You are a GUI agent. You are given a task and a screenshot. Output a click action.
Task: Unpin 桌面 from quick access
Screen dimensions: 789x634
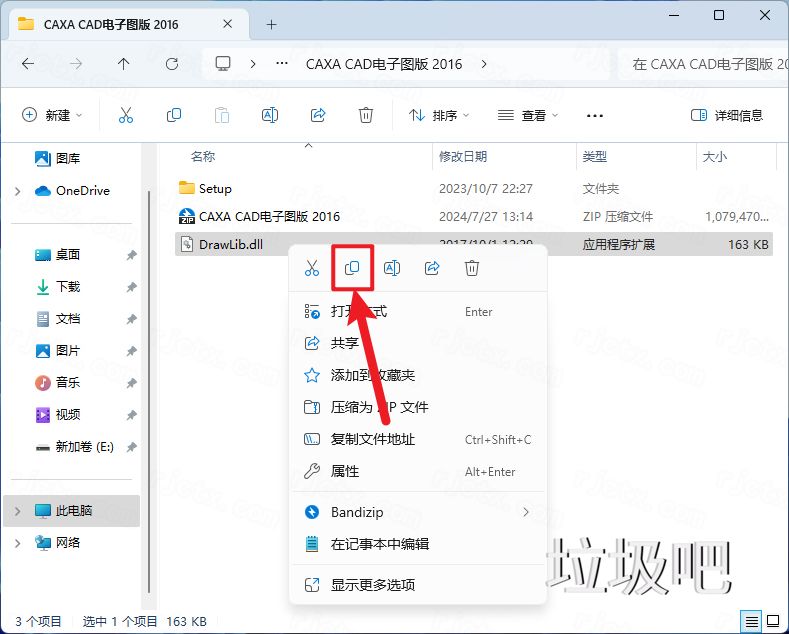131,255
